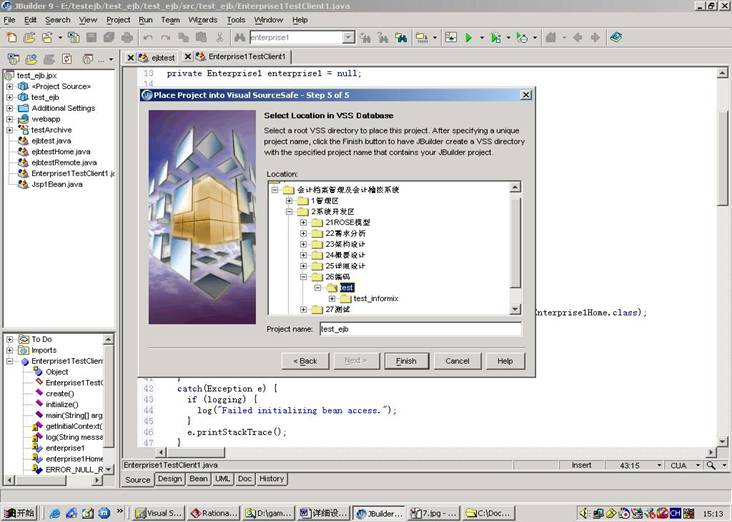Click the Make project toolbar icon
This screenshot has height=522, width=732.
click(422, 37)
